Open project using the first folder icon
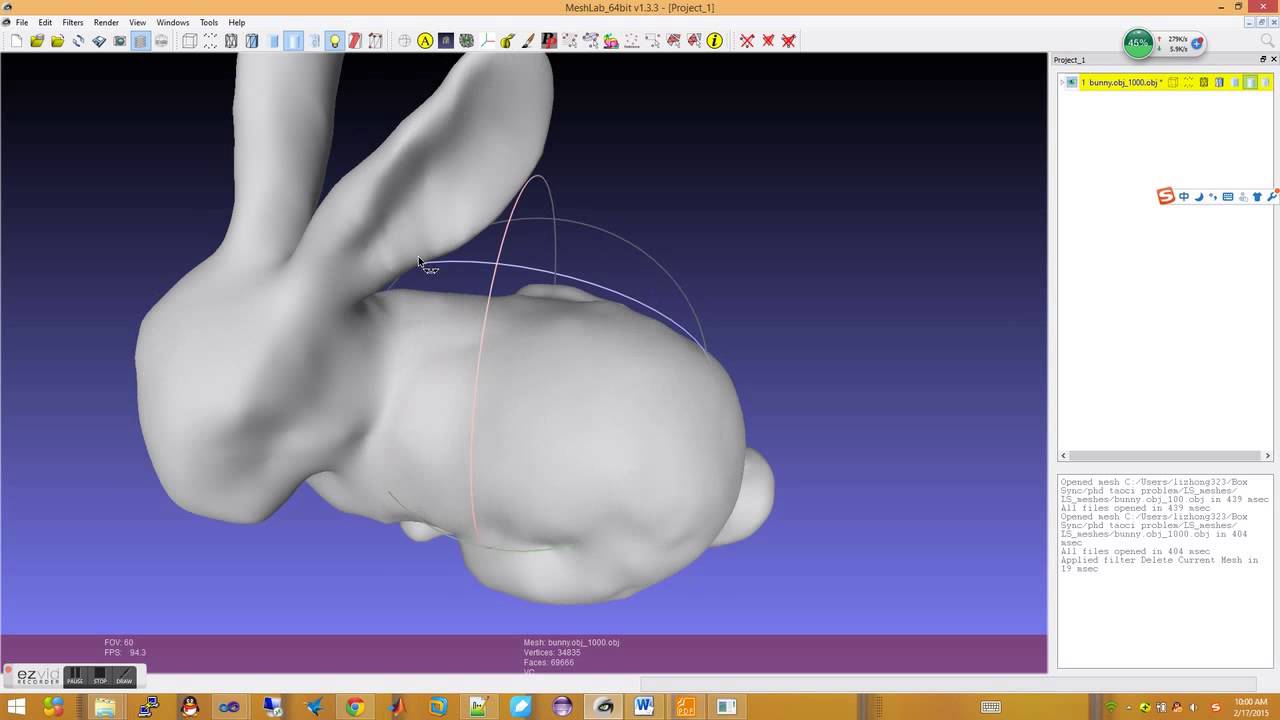 [37, 41]
